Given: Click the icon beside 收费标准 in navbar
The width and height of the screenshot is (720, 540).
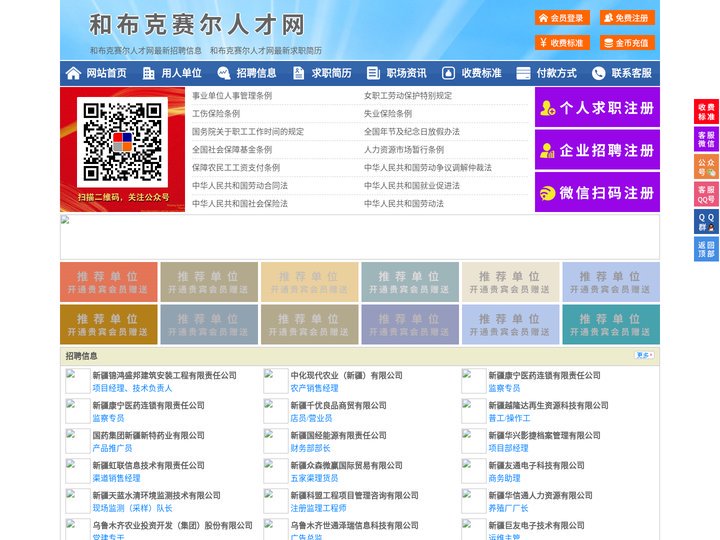Looking at the screenshot, I should tap(448, 73).
